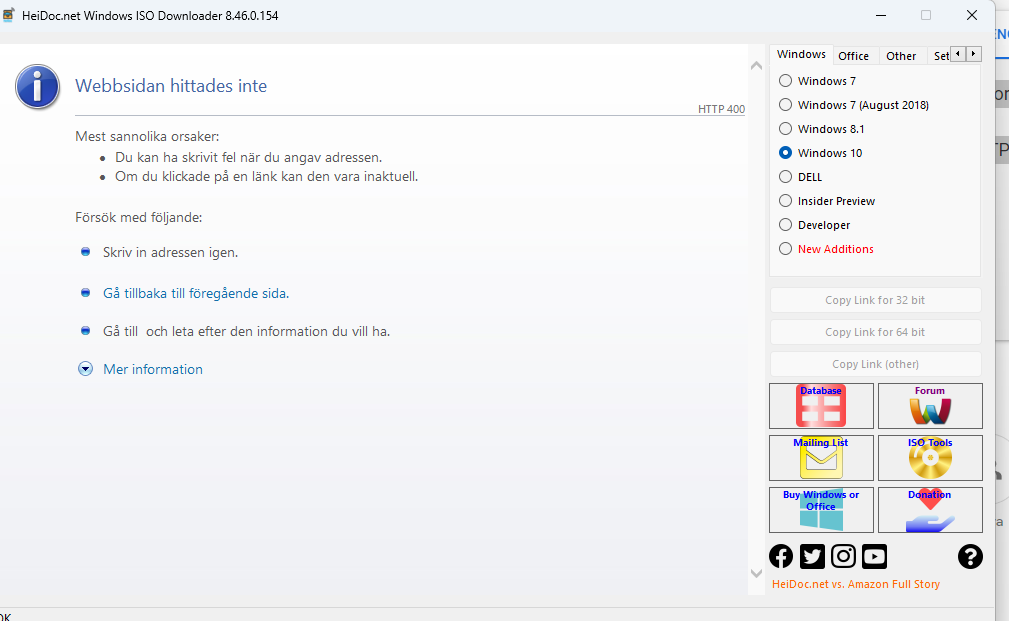The width and height of the screenshot is (1009, 621).
Task: Select the Windows 10 radio button
Action: coord(785,153)
